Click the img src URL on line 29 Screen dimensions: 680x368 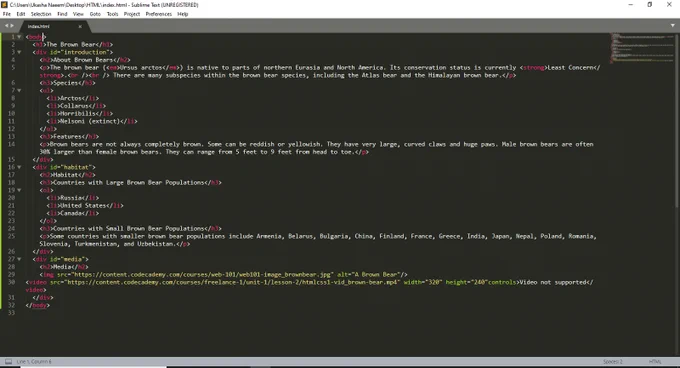(202, 274)
